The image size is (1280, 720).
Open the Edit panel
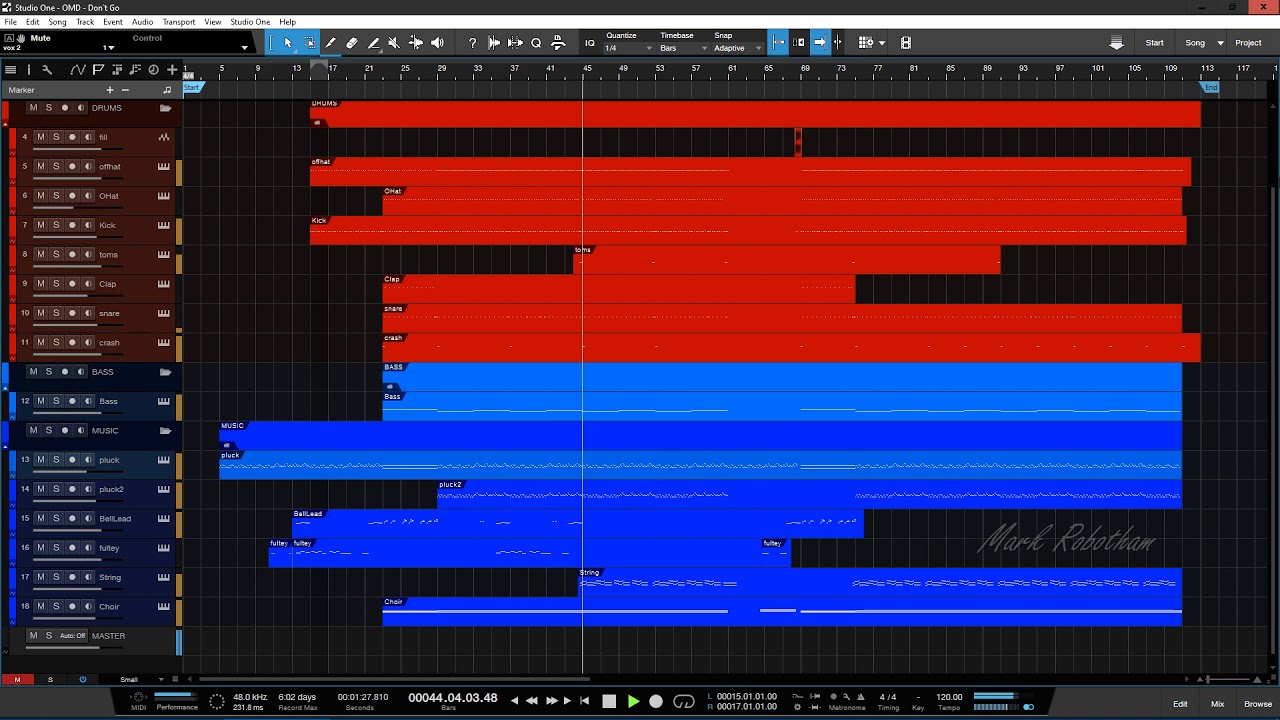pyautogui.click(x=1180, y=704)
